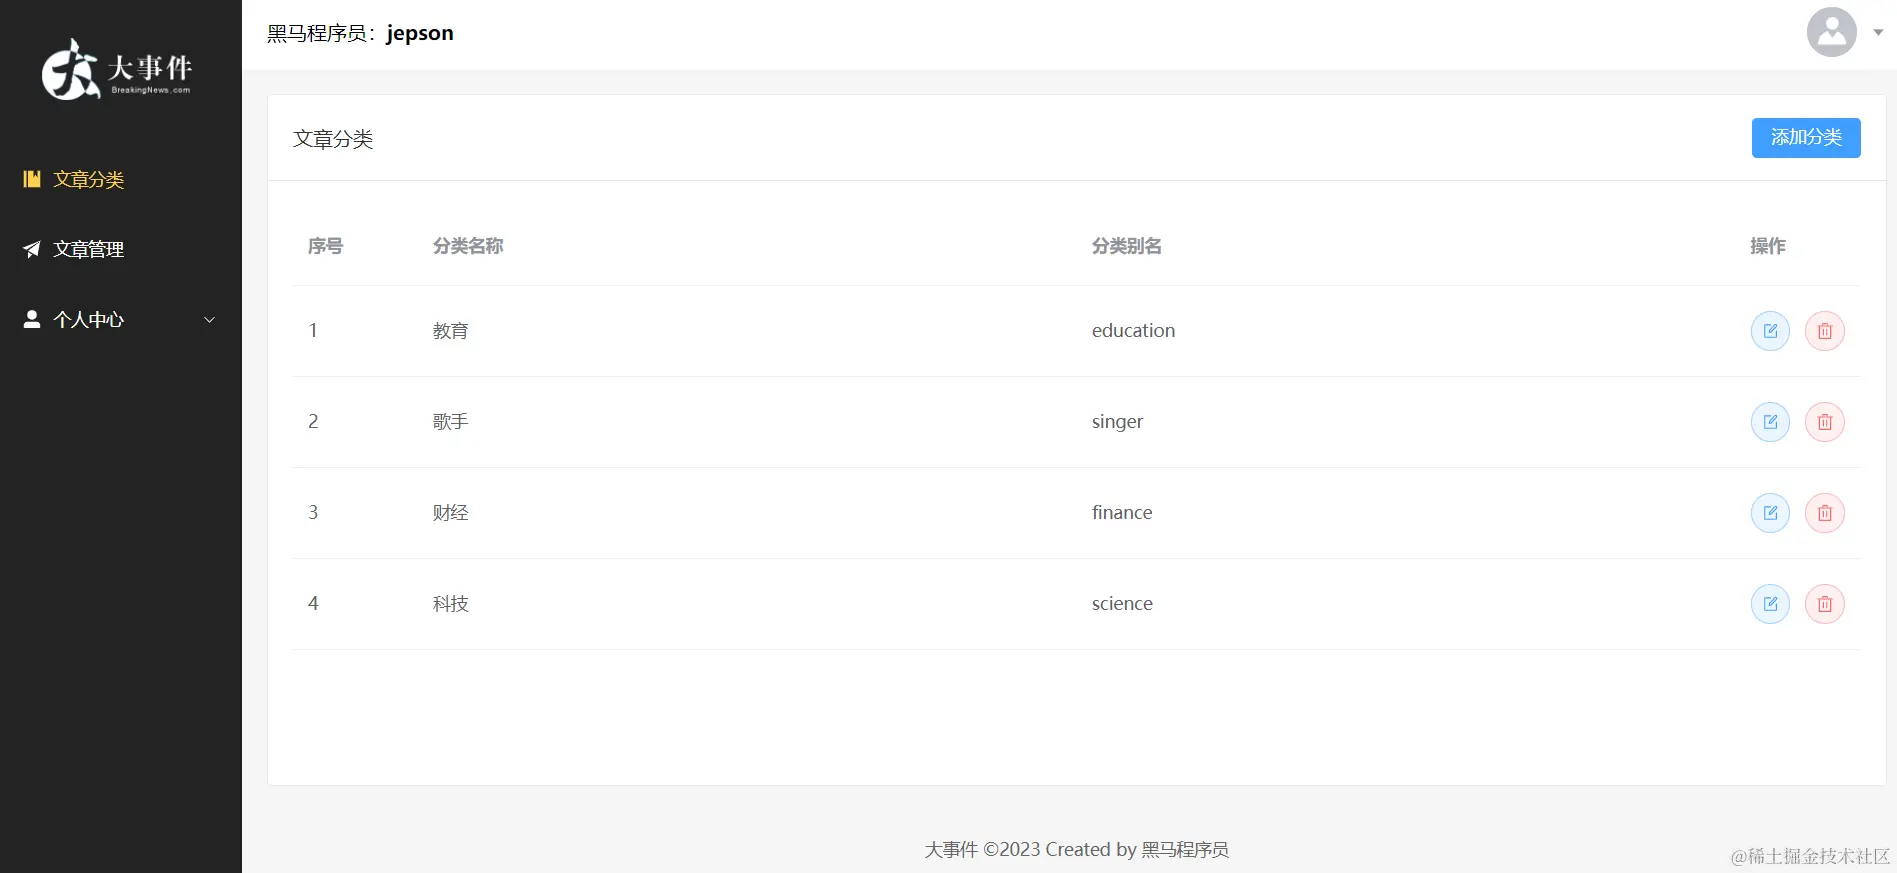Click the 大事件 logo
Screen dimensions: 1897x873
[x=116, y=69]
